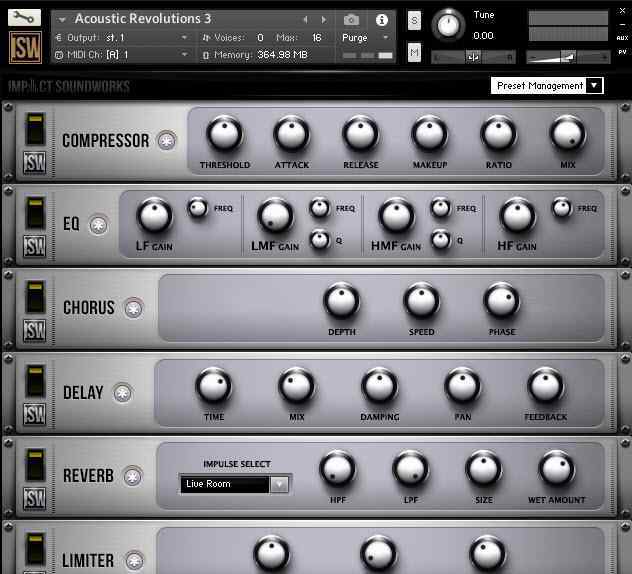The height and width of the screenshot is (574, 632).
Task: Click the pan center icon
Action: (x=473, y=58)
